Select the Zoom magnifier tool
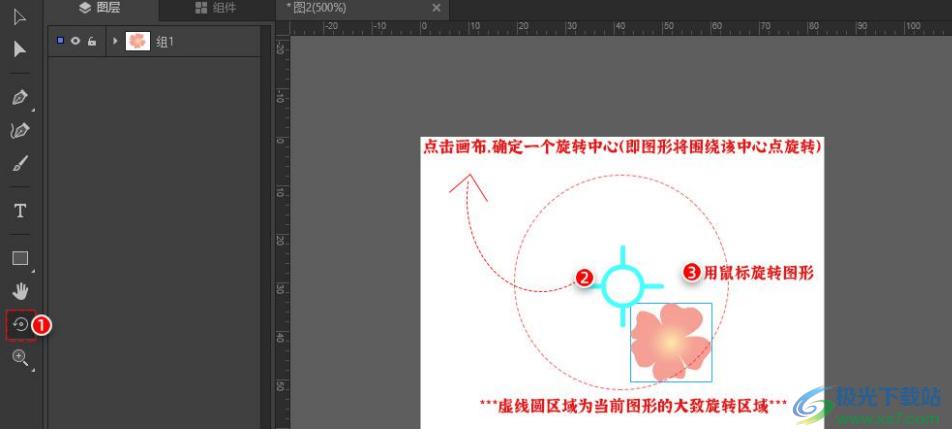 pos(20,358)
